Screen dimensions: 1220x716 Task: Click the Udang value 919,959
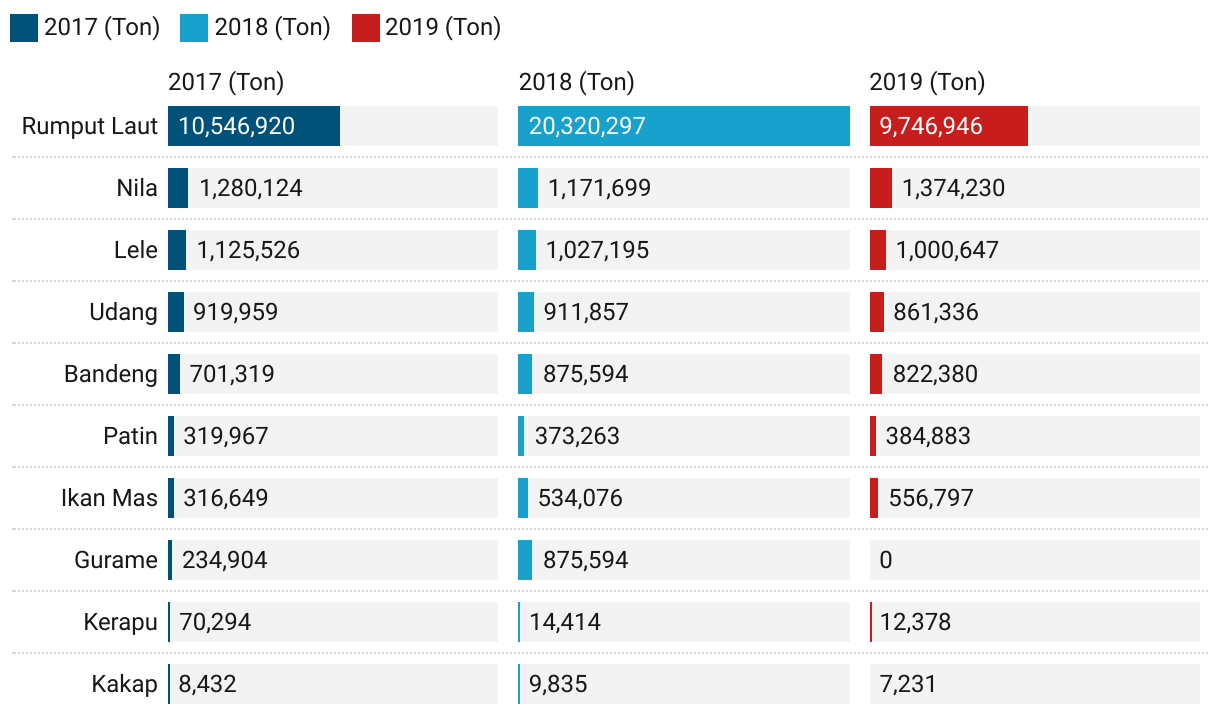(x=236, y=312)
